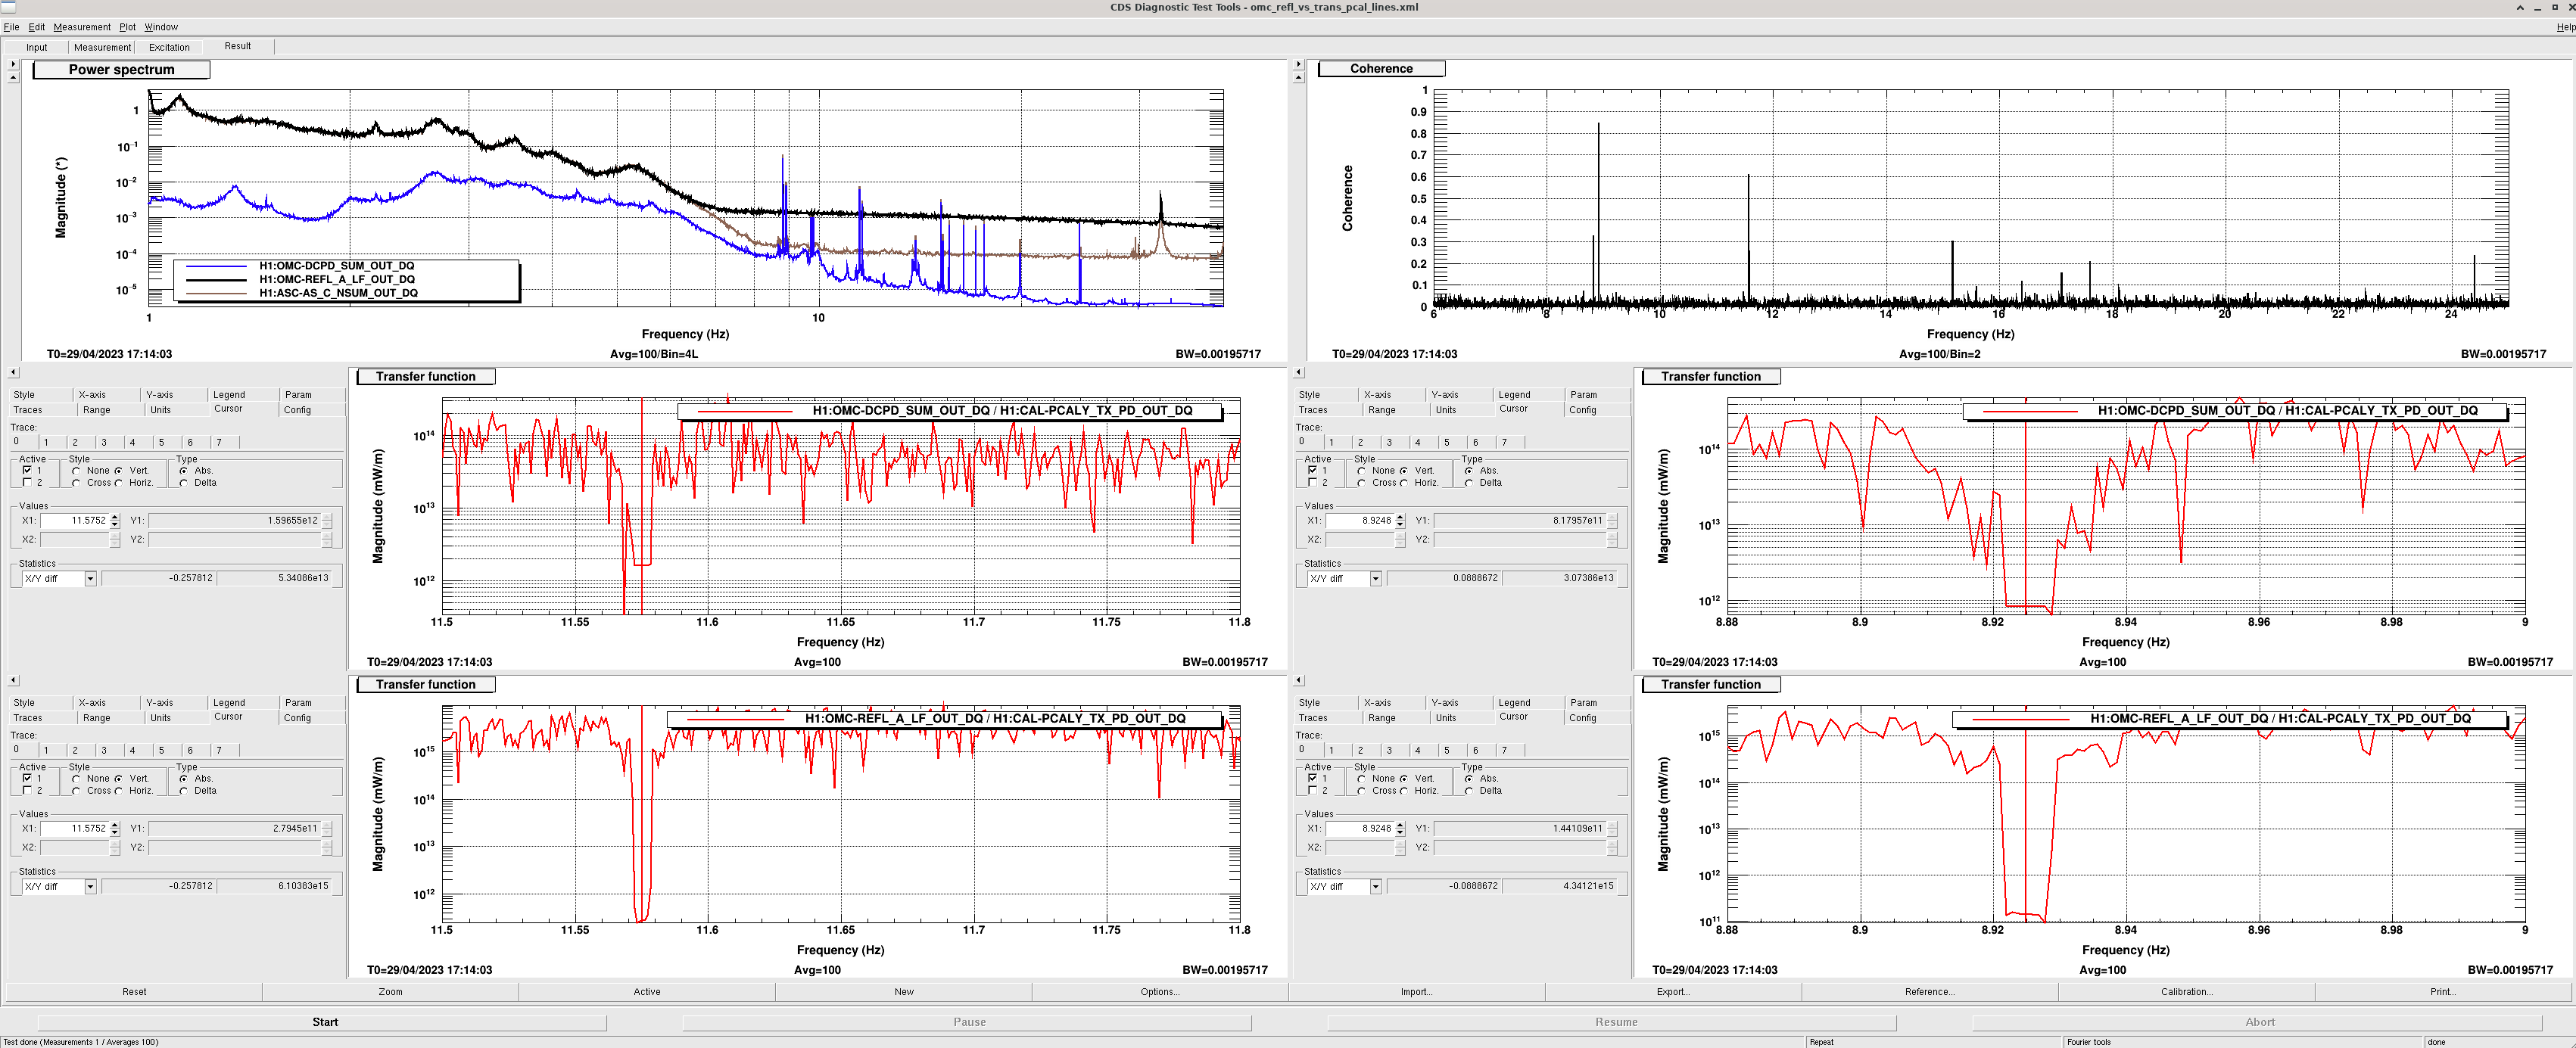Collapse options panel showing Y1 1.44109e11 via arrow
The width and height of the screenshot is (2576, 1048).
tap(1299, 680)
